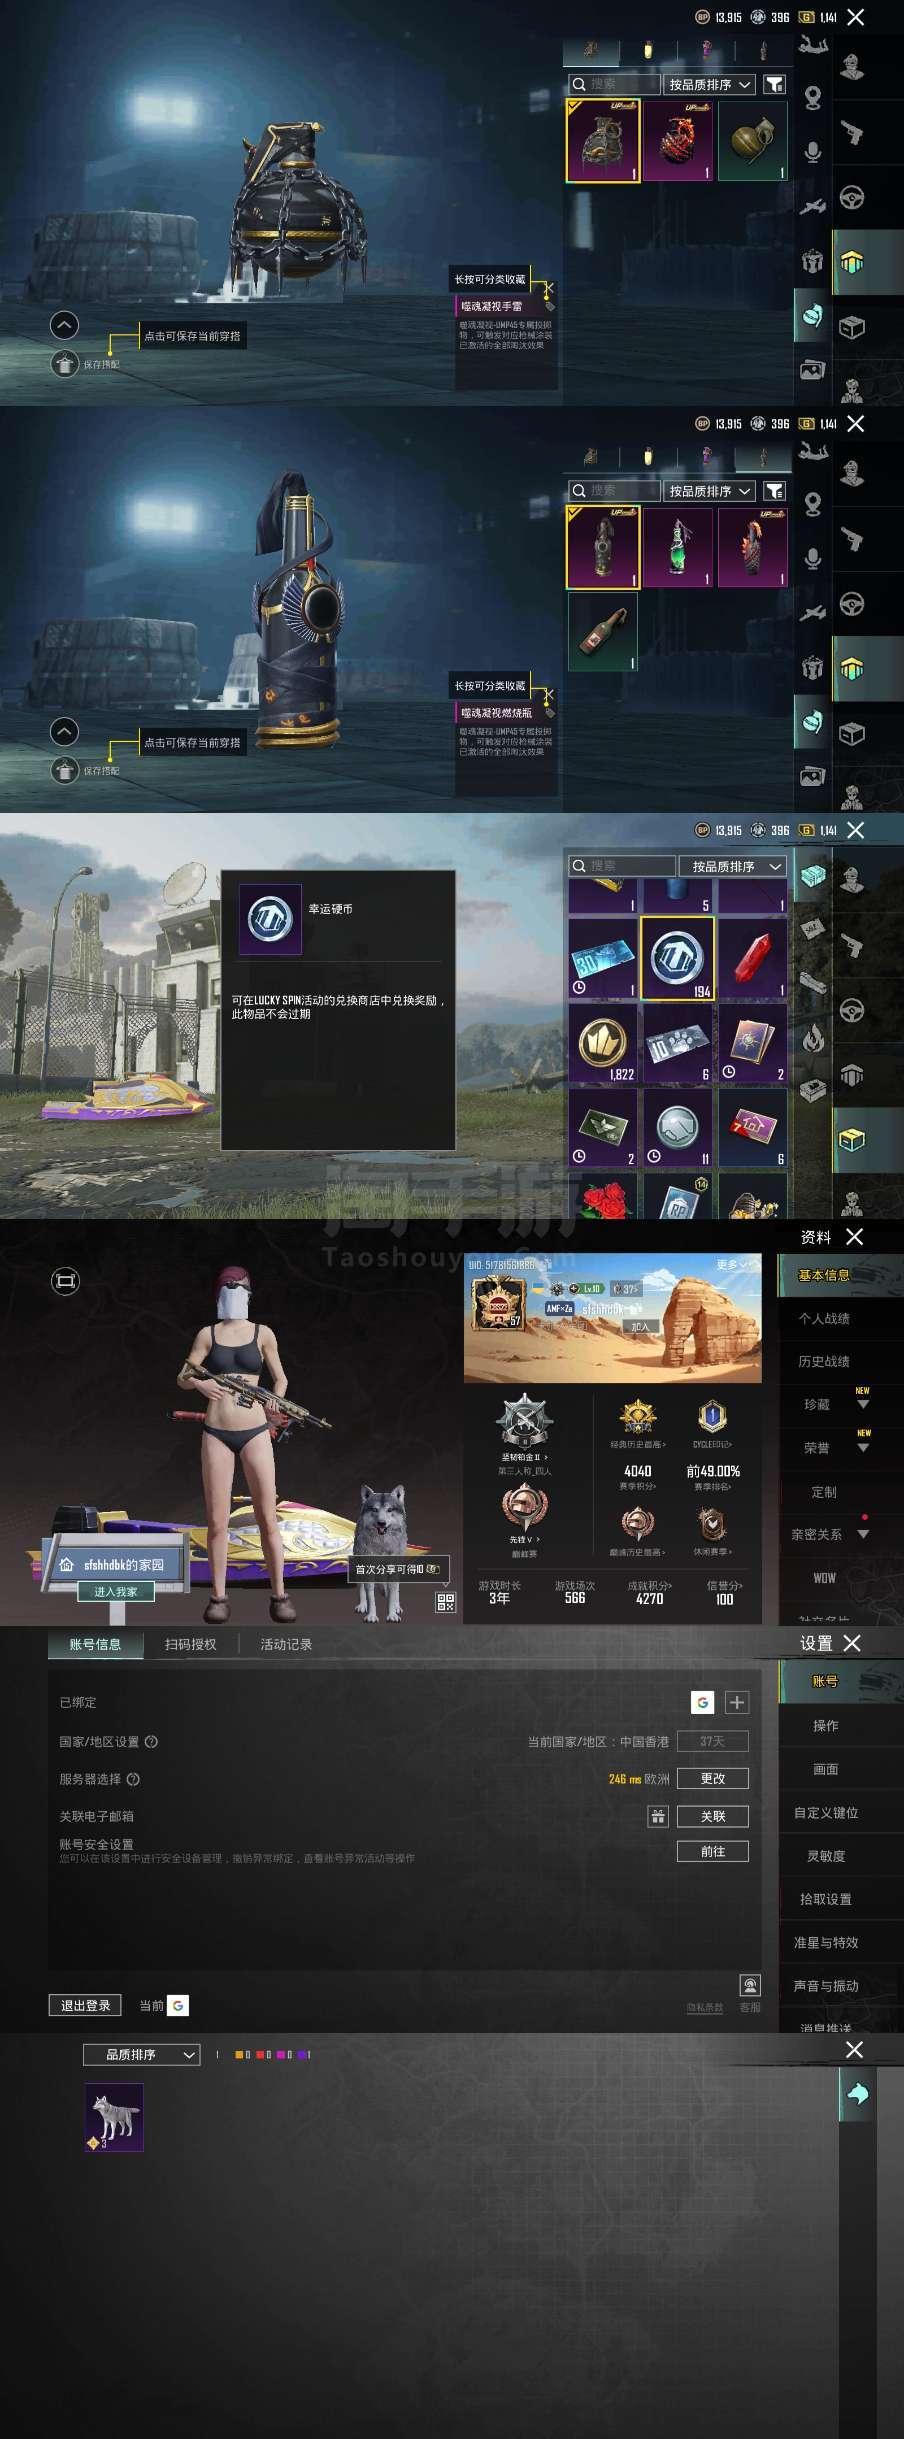
Task: Click the player avatar frame level 57
Action: click(x=498, y=1304)
